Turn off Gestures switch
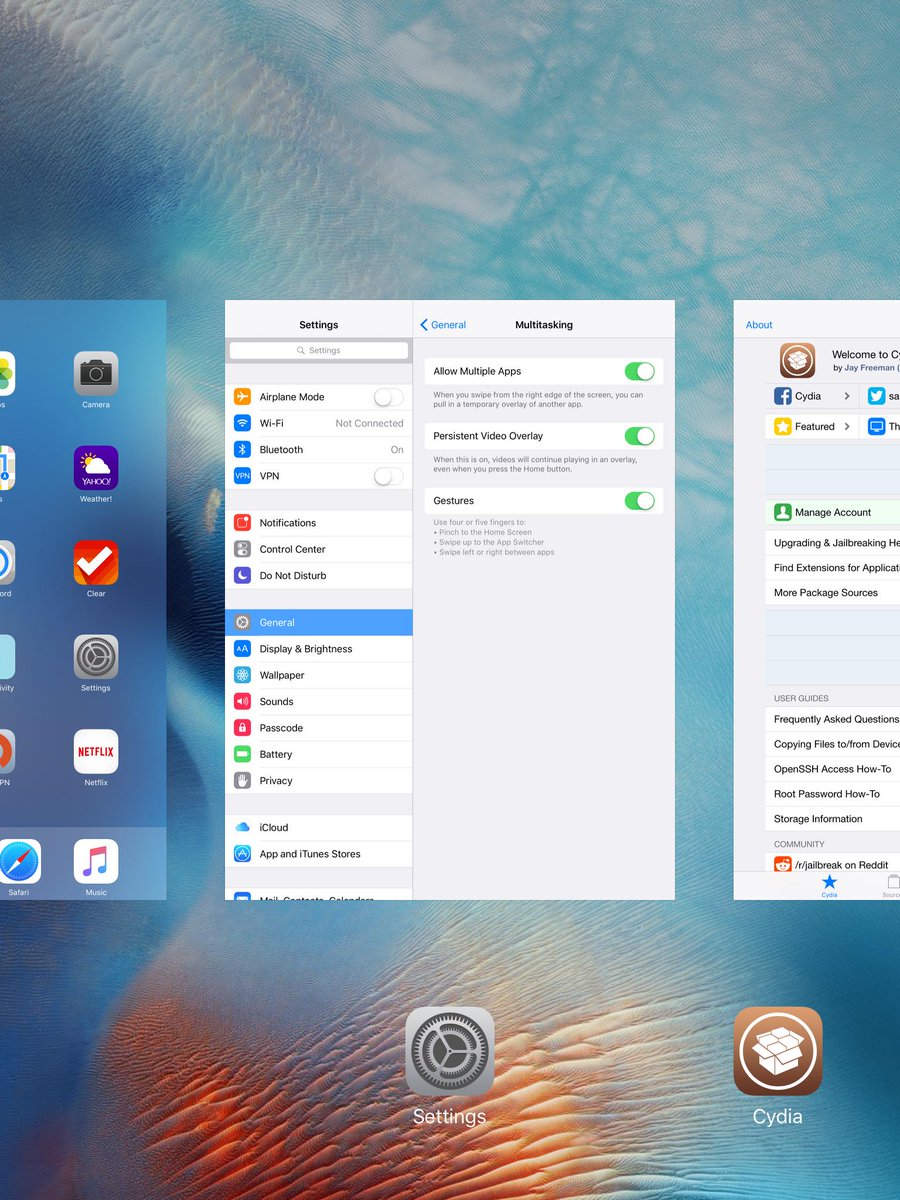The width and height of the screenshot is (900, 1200). (640, 501)
